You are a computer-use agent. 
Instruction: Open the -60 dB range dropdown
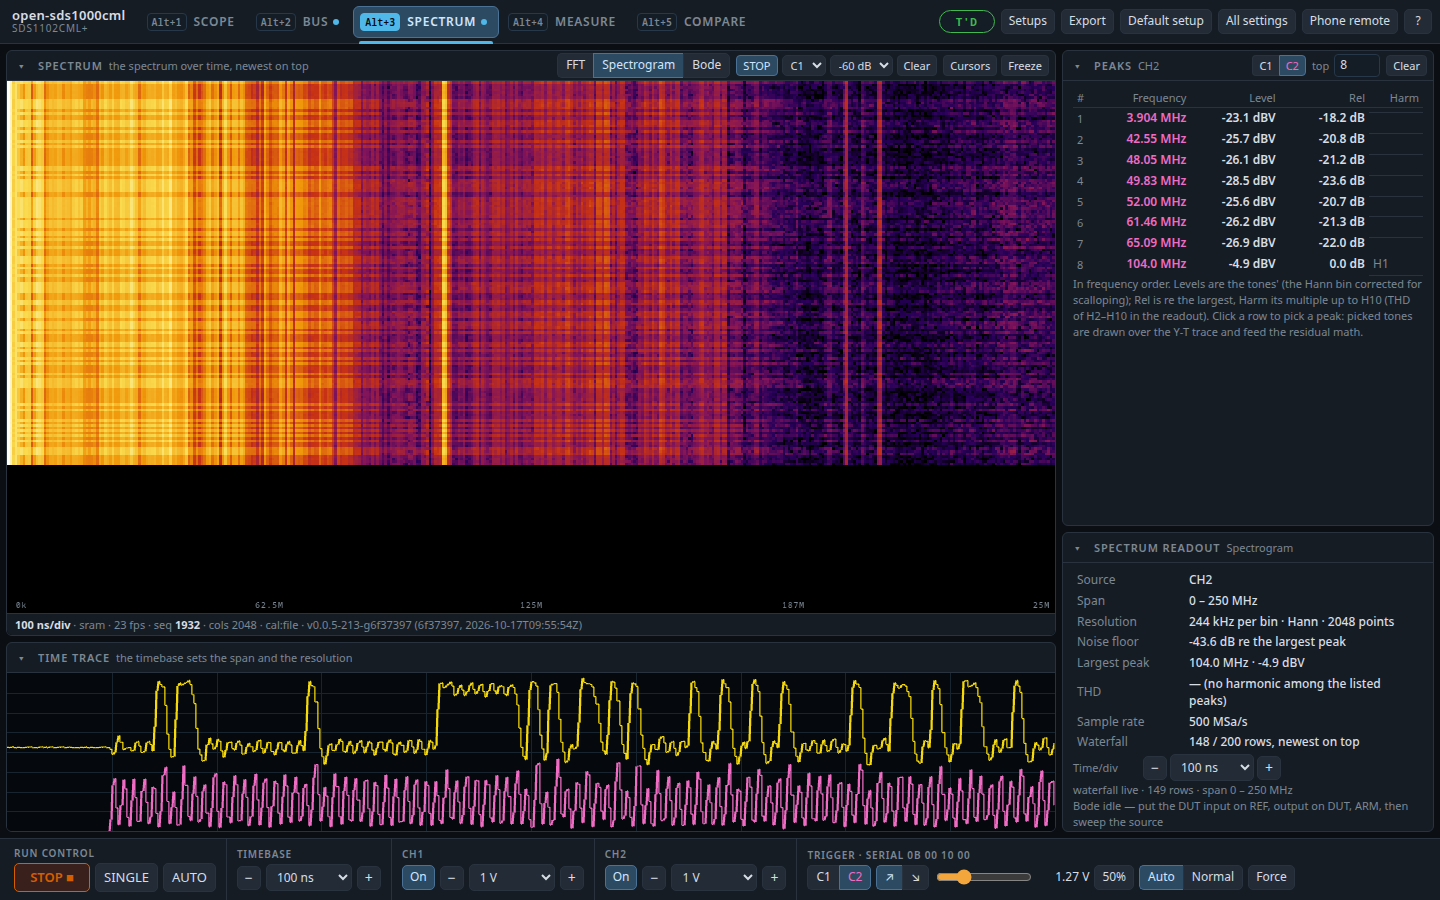[x=861, y=66]
